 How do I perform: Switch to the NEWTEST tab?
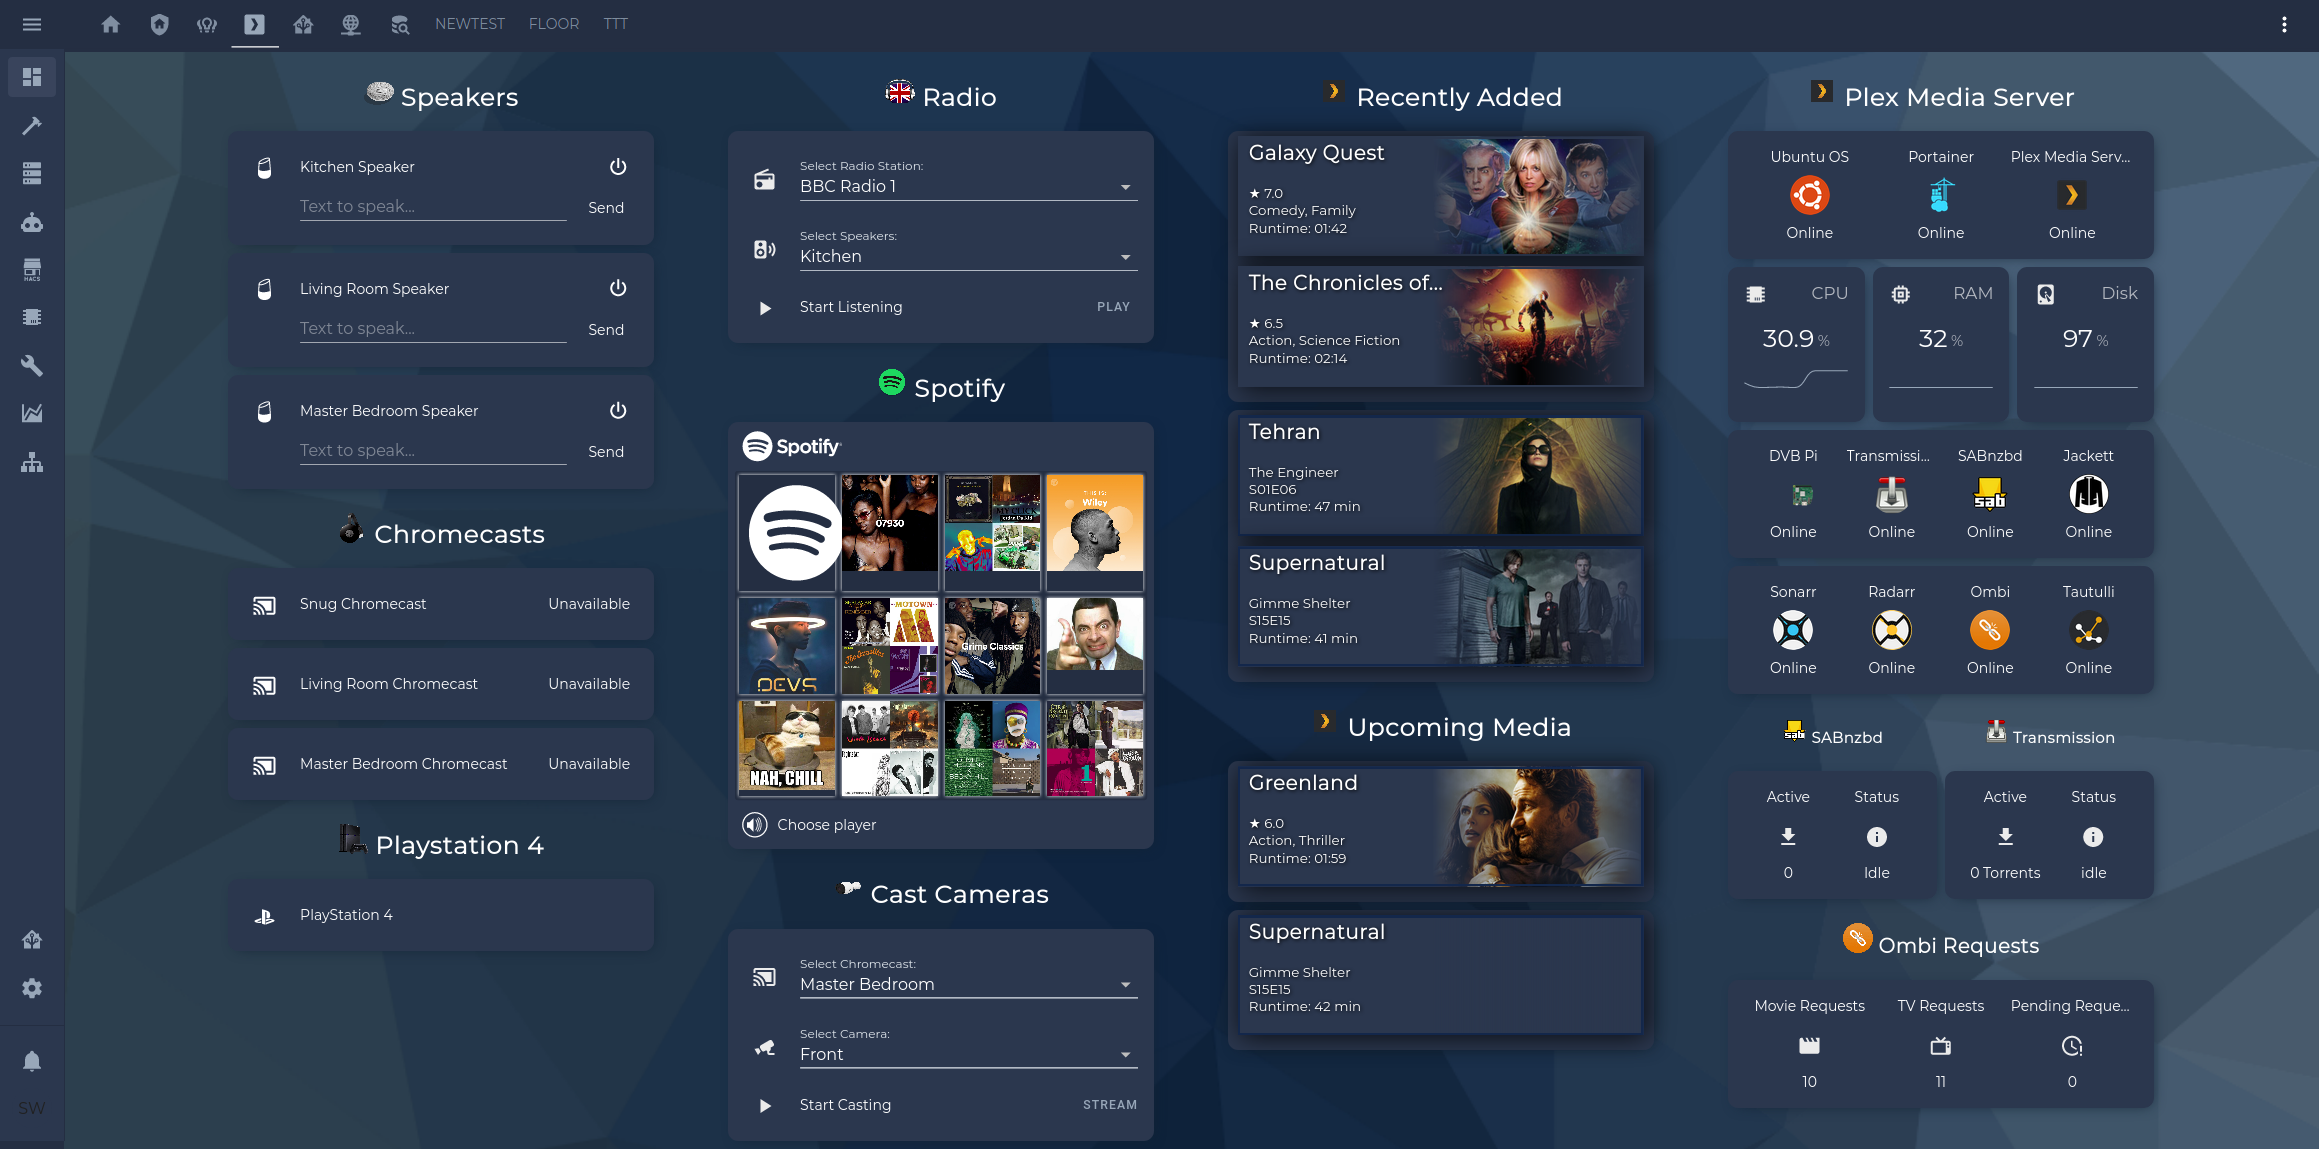pos(469,24)
